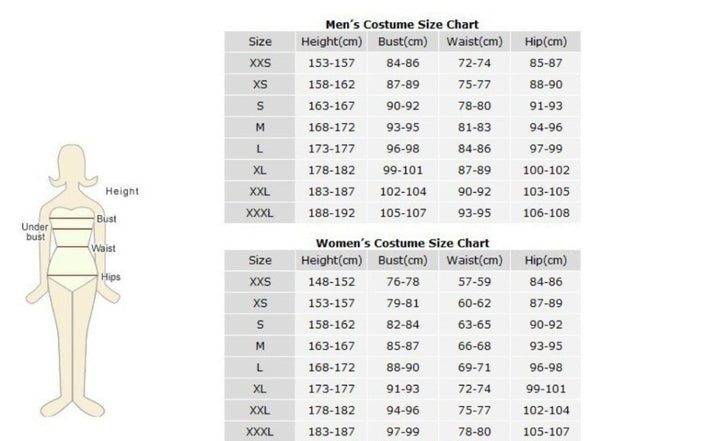Click the Men's Costume Size Chart title
This screenshot has height=441, width=720.
pos(402,24)
